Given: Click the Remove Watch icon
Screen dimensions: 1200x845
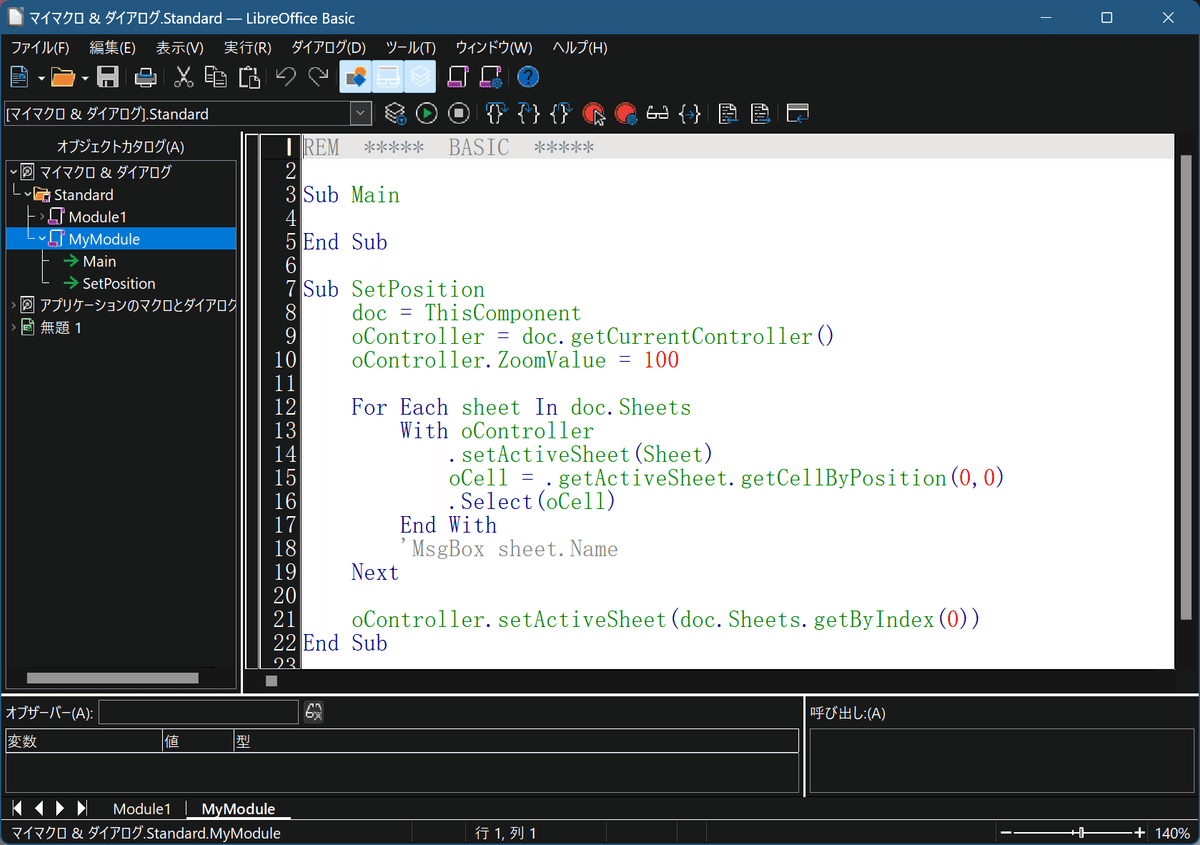Looking at the screenshot, I should [x=314, y=712].
